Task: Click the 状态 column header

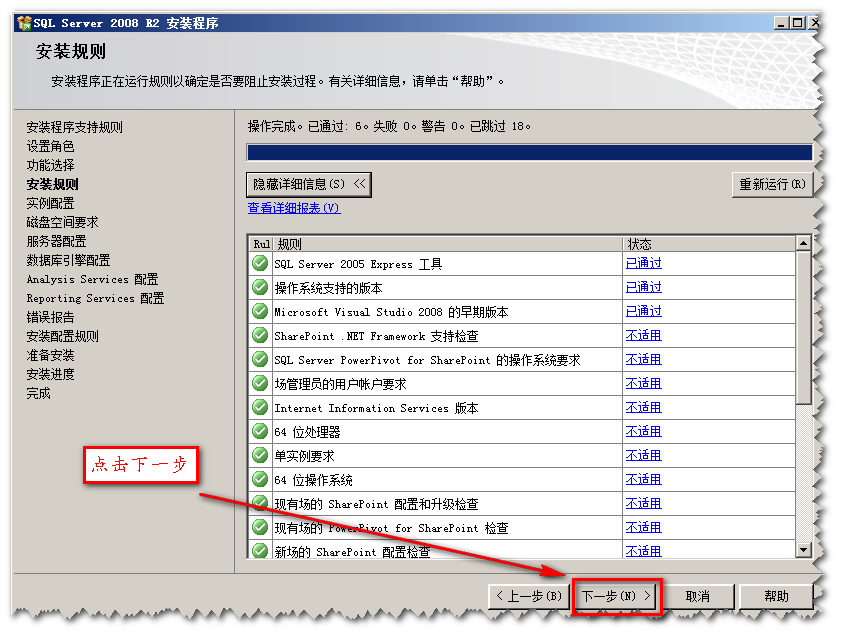Action: [x=709, y=245]
